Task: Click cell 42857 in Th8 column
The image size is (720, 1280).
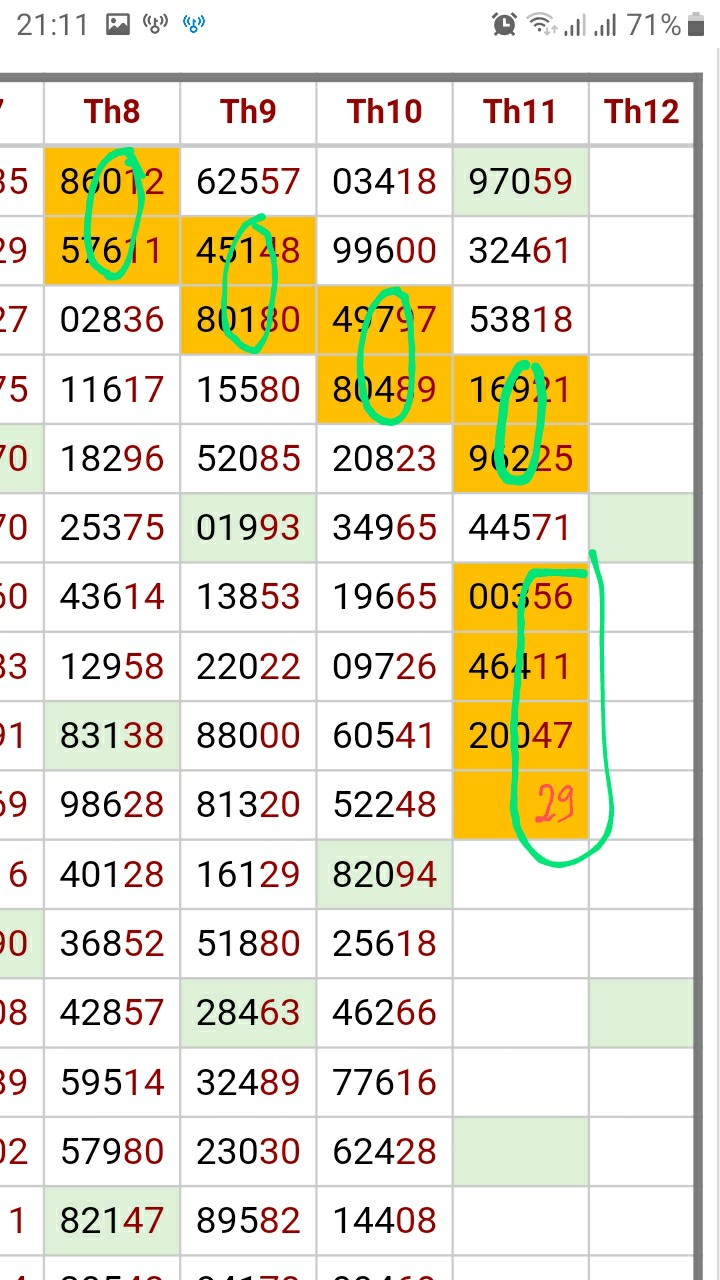Action: (112, 1013)
